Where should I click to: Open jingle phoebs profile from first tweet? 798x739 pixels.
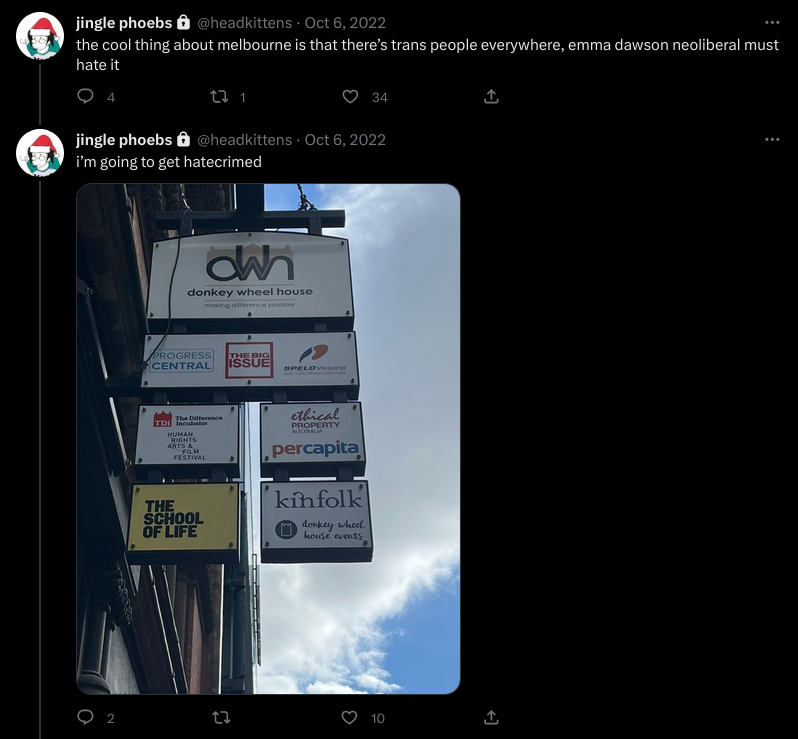pos(124,23)
